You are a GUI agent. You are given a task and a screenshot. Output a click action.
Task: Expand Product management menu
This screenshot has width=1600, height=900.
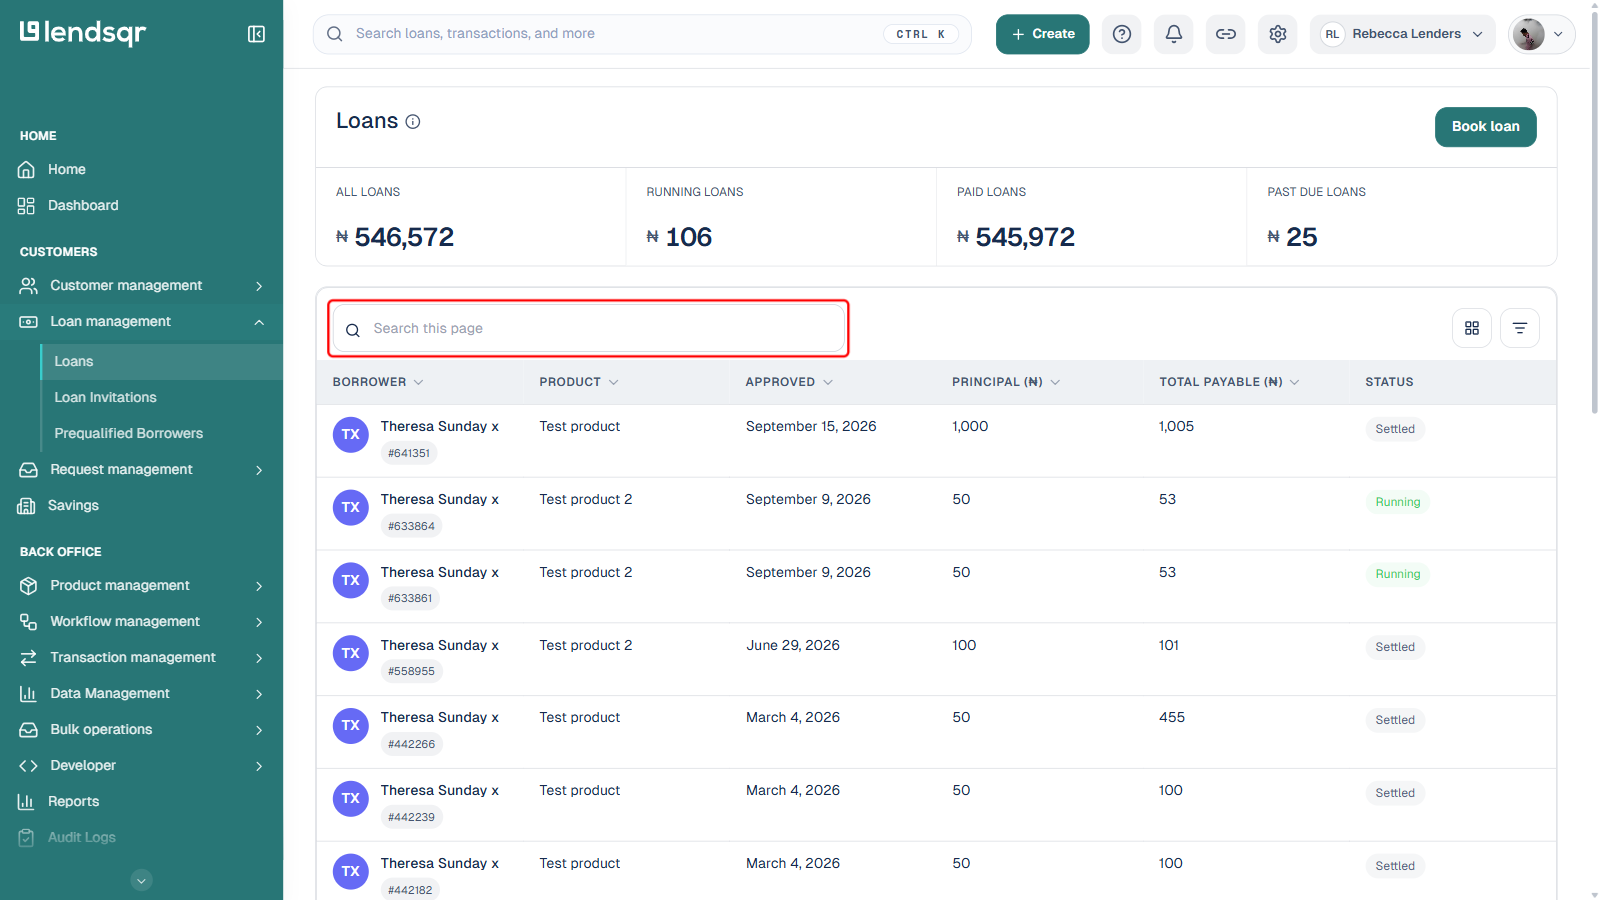point(141,586)
